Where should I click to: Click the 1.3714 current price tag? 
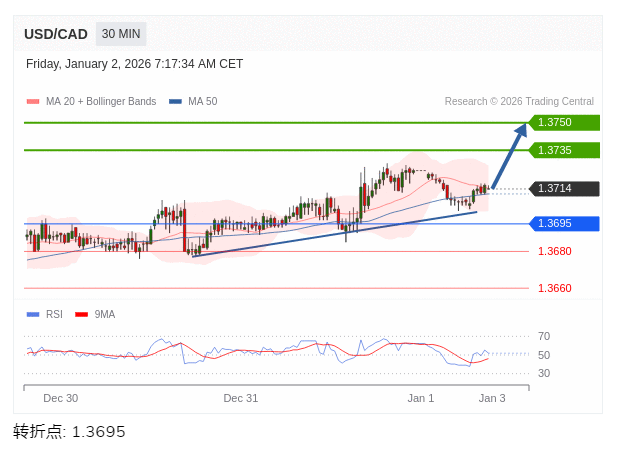tap(563, 188)
